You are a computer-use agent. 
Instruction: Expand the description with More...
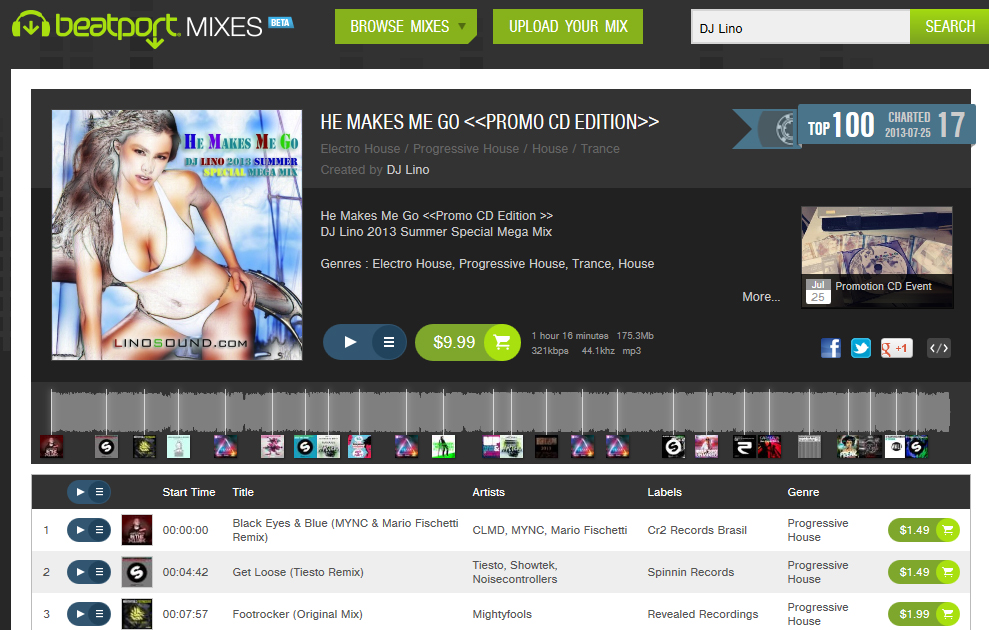761,296
